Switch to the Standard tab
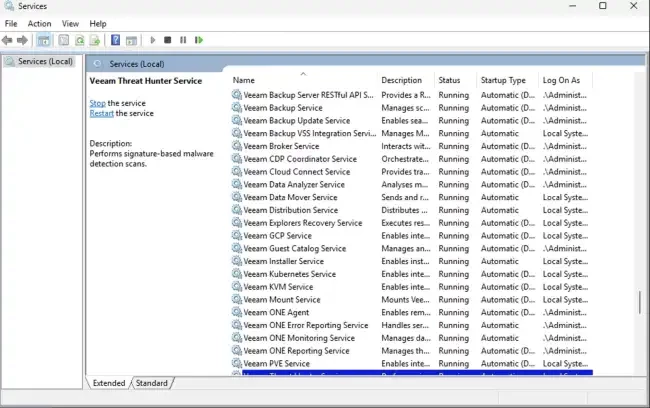This screenshot has height=408, width=650. pos(152,383)
